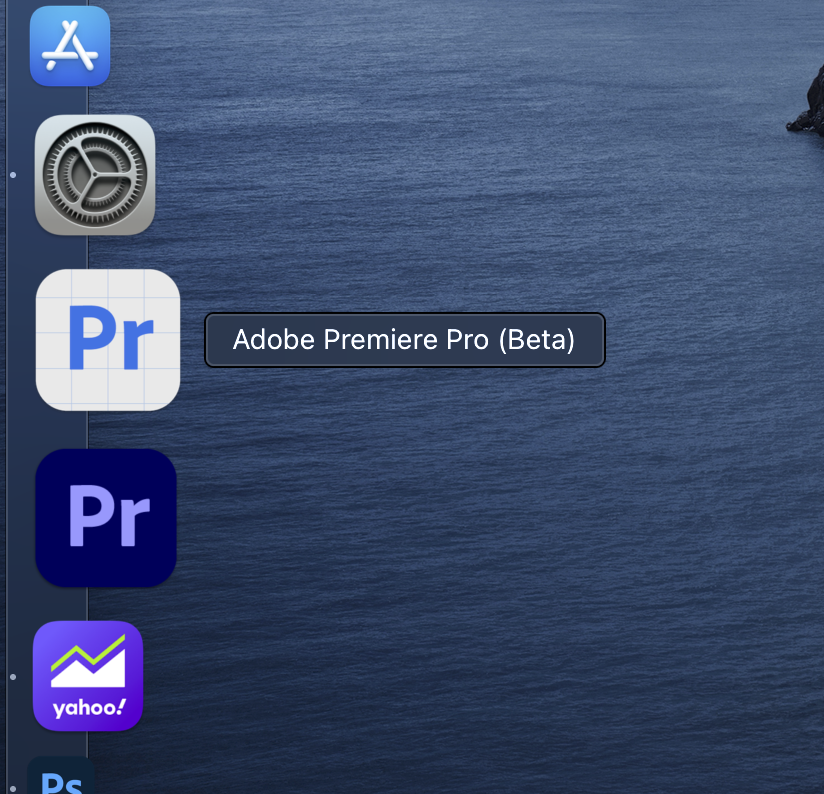
Task: Open Adobe Premiere Pro (Beta) icon
Action: pyautogui.click(x=108, y=340)
